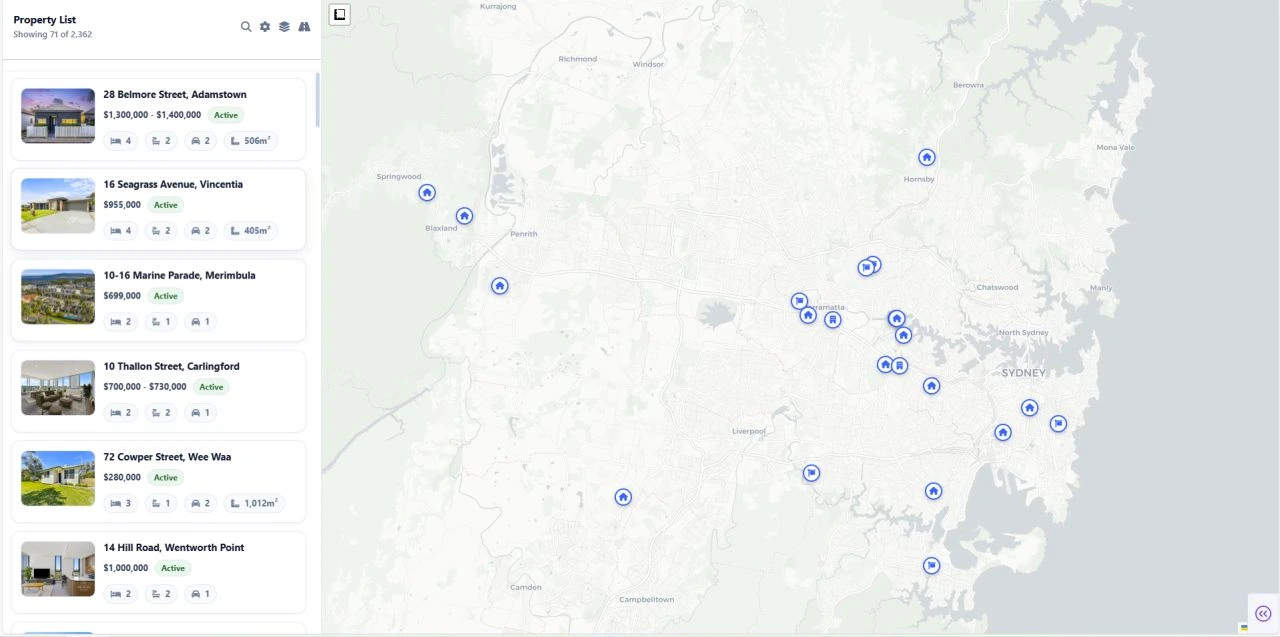Click 10-16 Marine Parade Merimbula photo

pyautogui.click(x=58, y=297)
